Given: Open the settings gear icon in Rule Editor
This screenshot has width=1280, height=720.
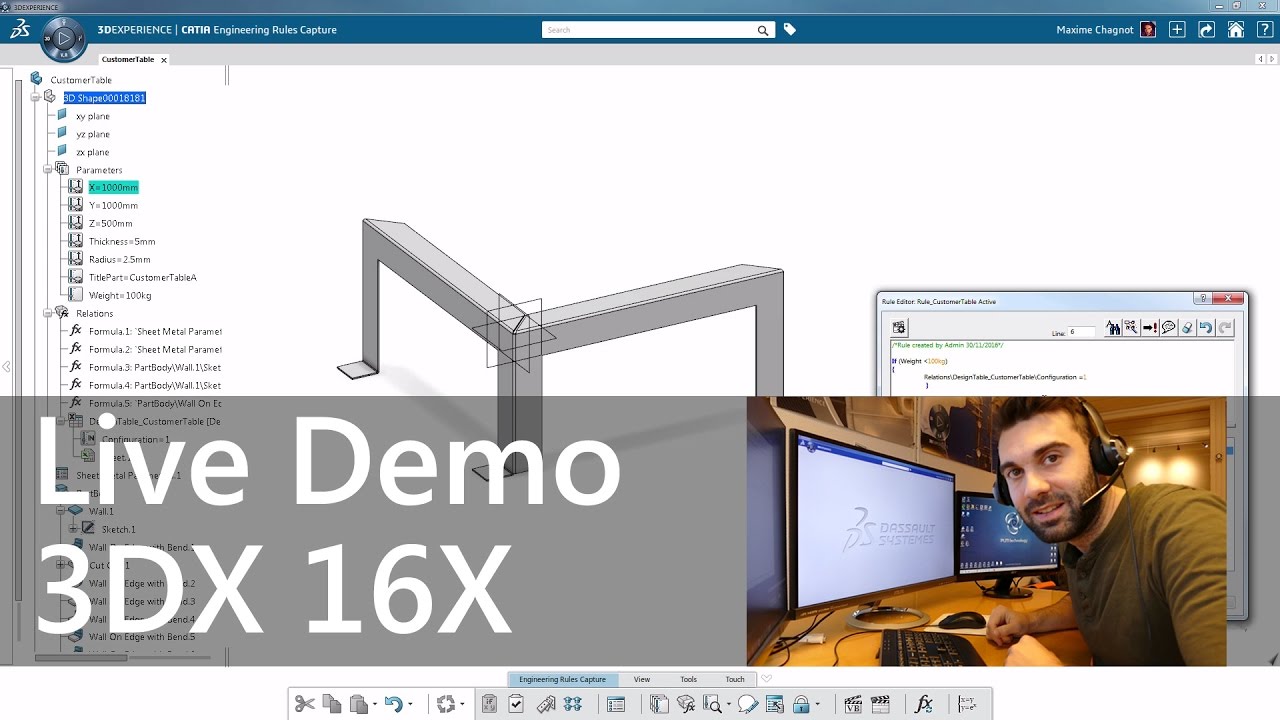Looking at the screenshot, I should [x=898, y=327].
